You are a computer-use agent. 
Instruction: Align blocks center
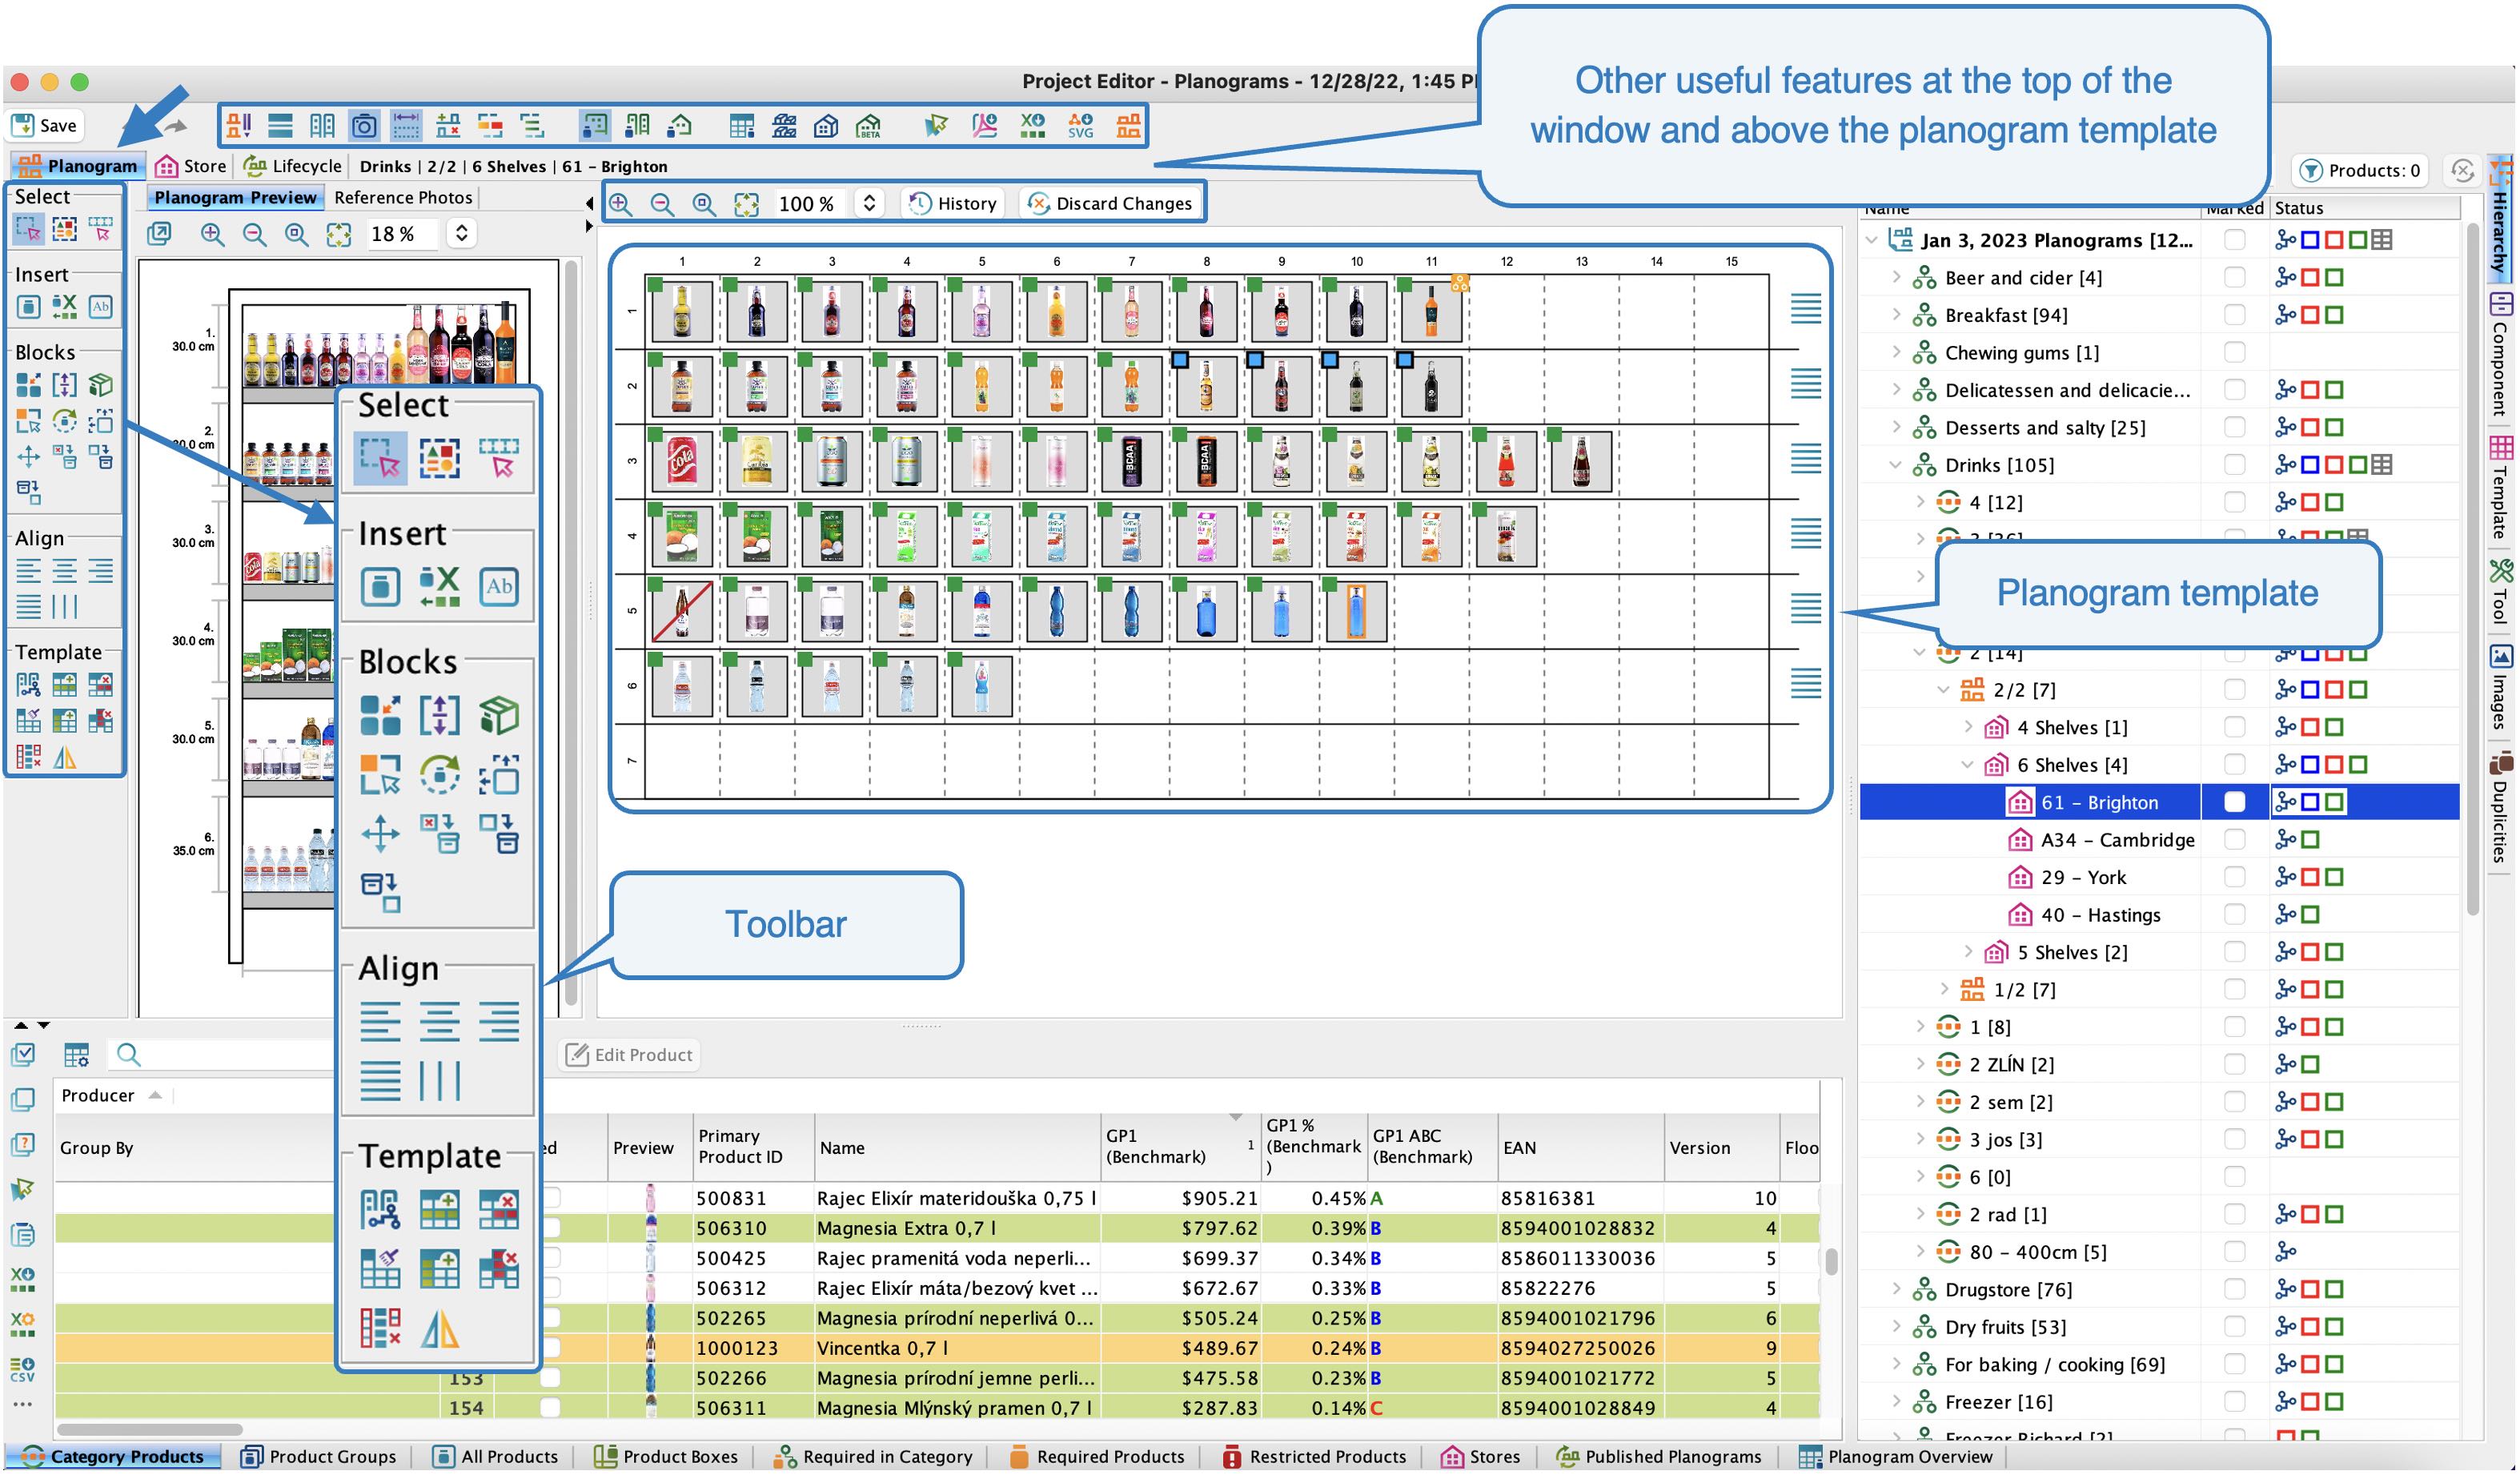pos(64,571)
